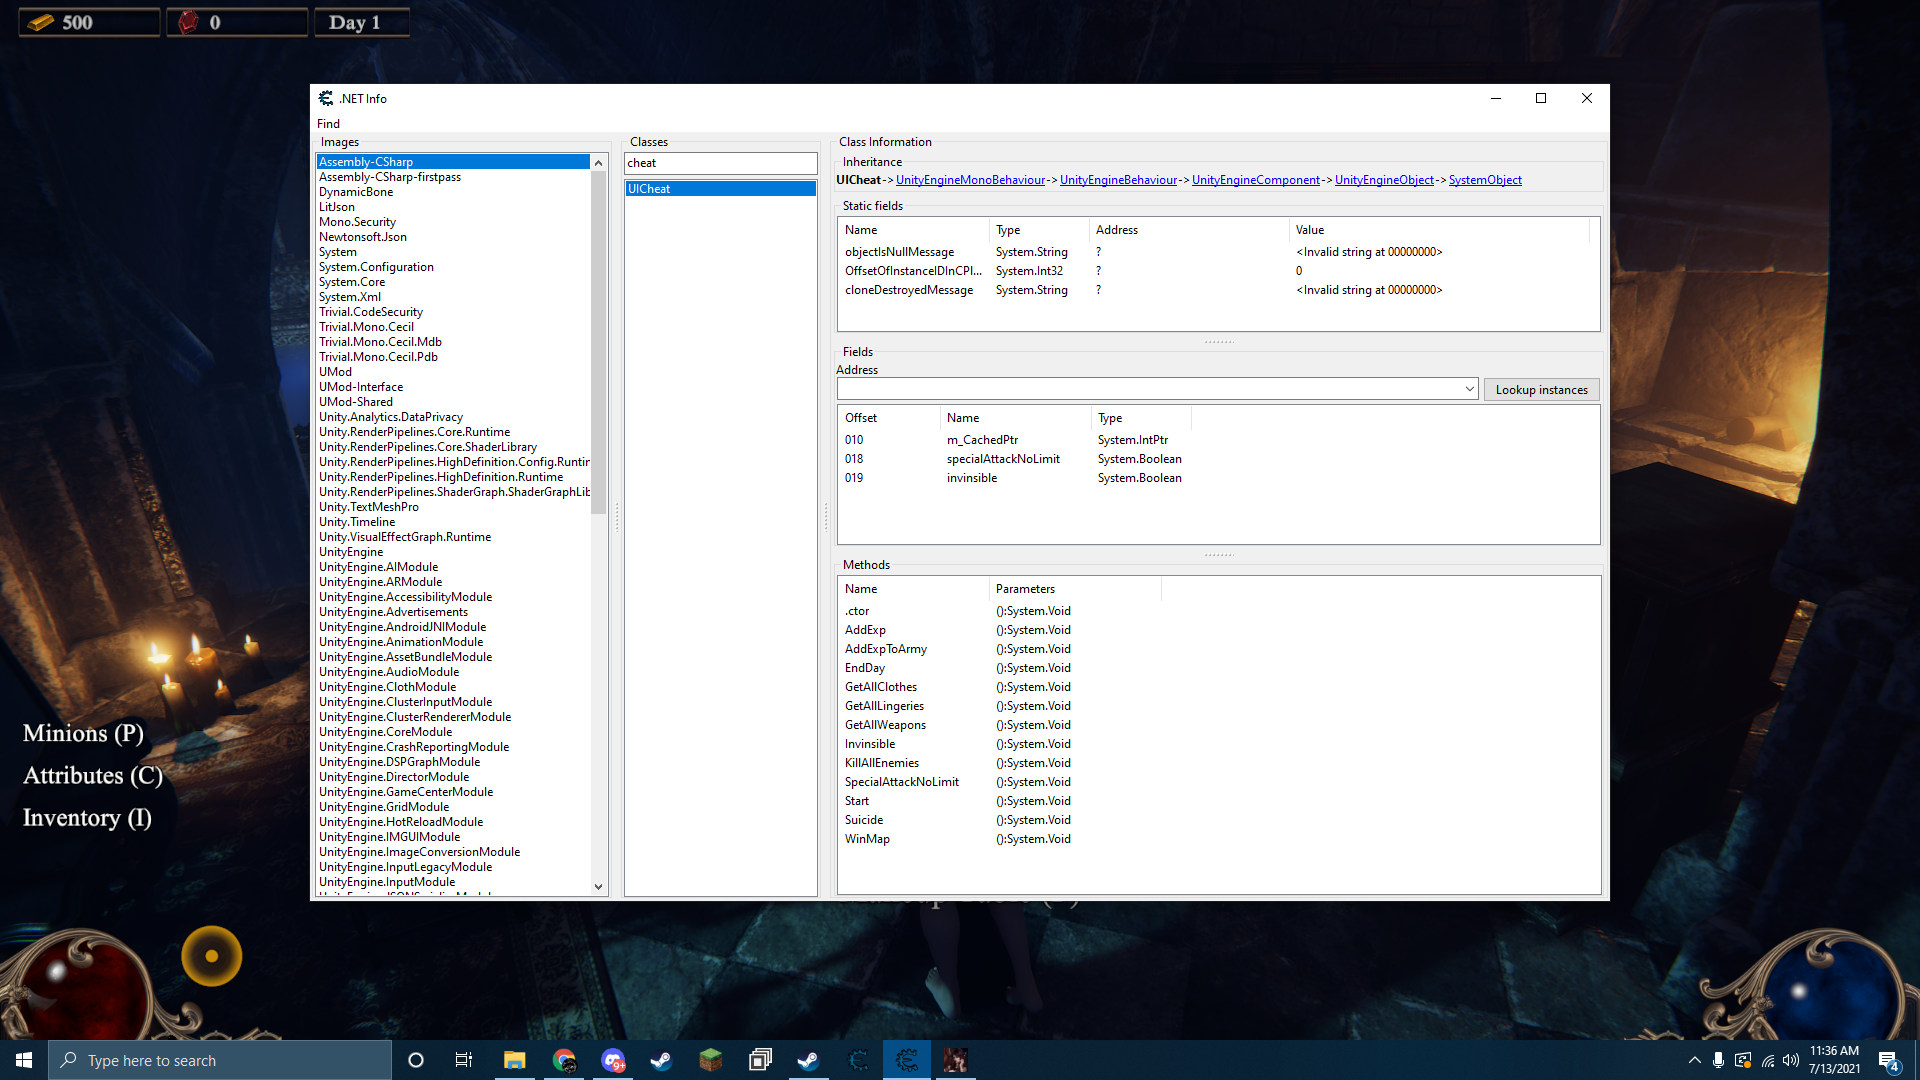Viewport: 1920px width, 1080px height.
Task: Open Google Chrome from the taskbar
Action: click(565, 1059)
